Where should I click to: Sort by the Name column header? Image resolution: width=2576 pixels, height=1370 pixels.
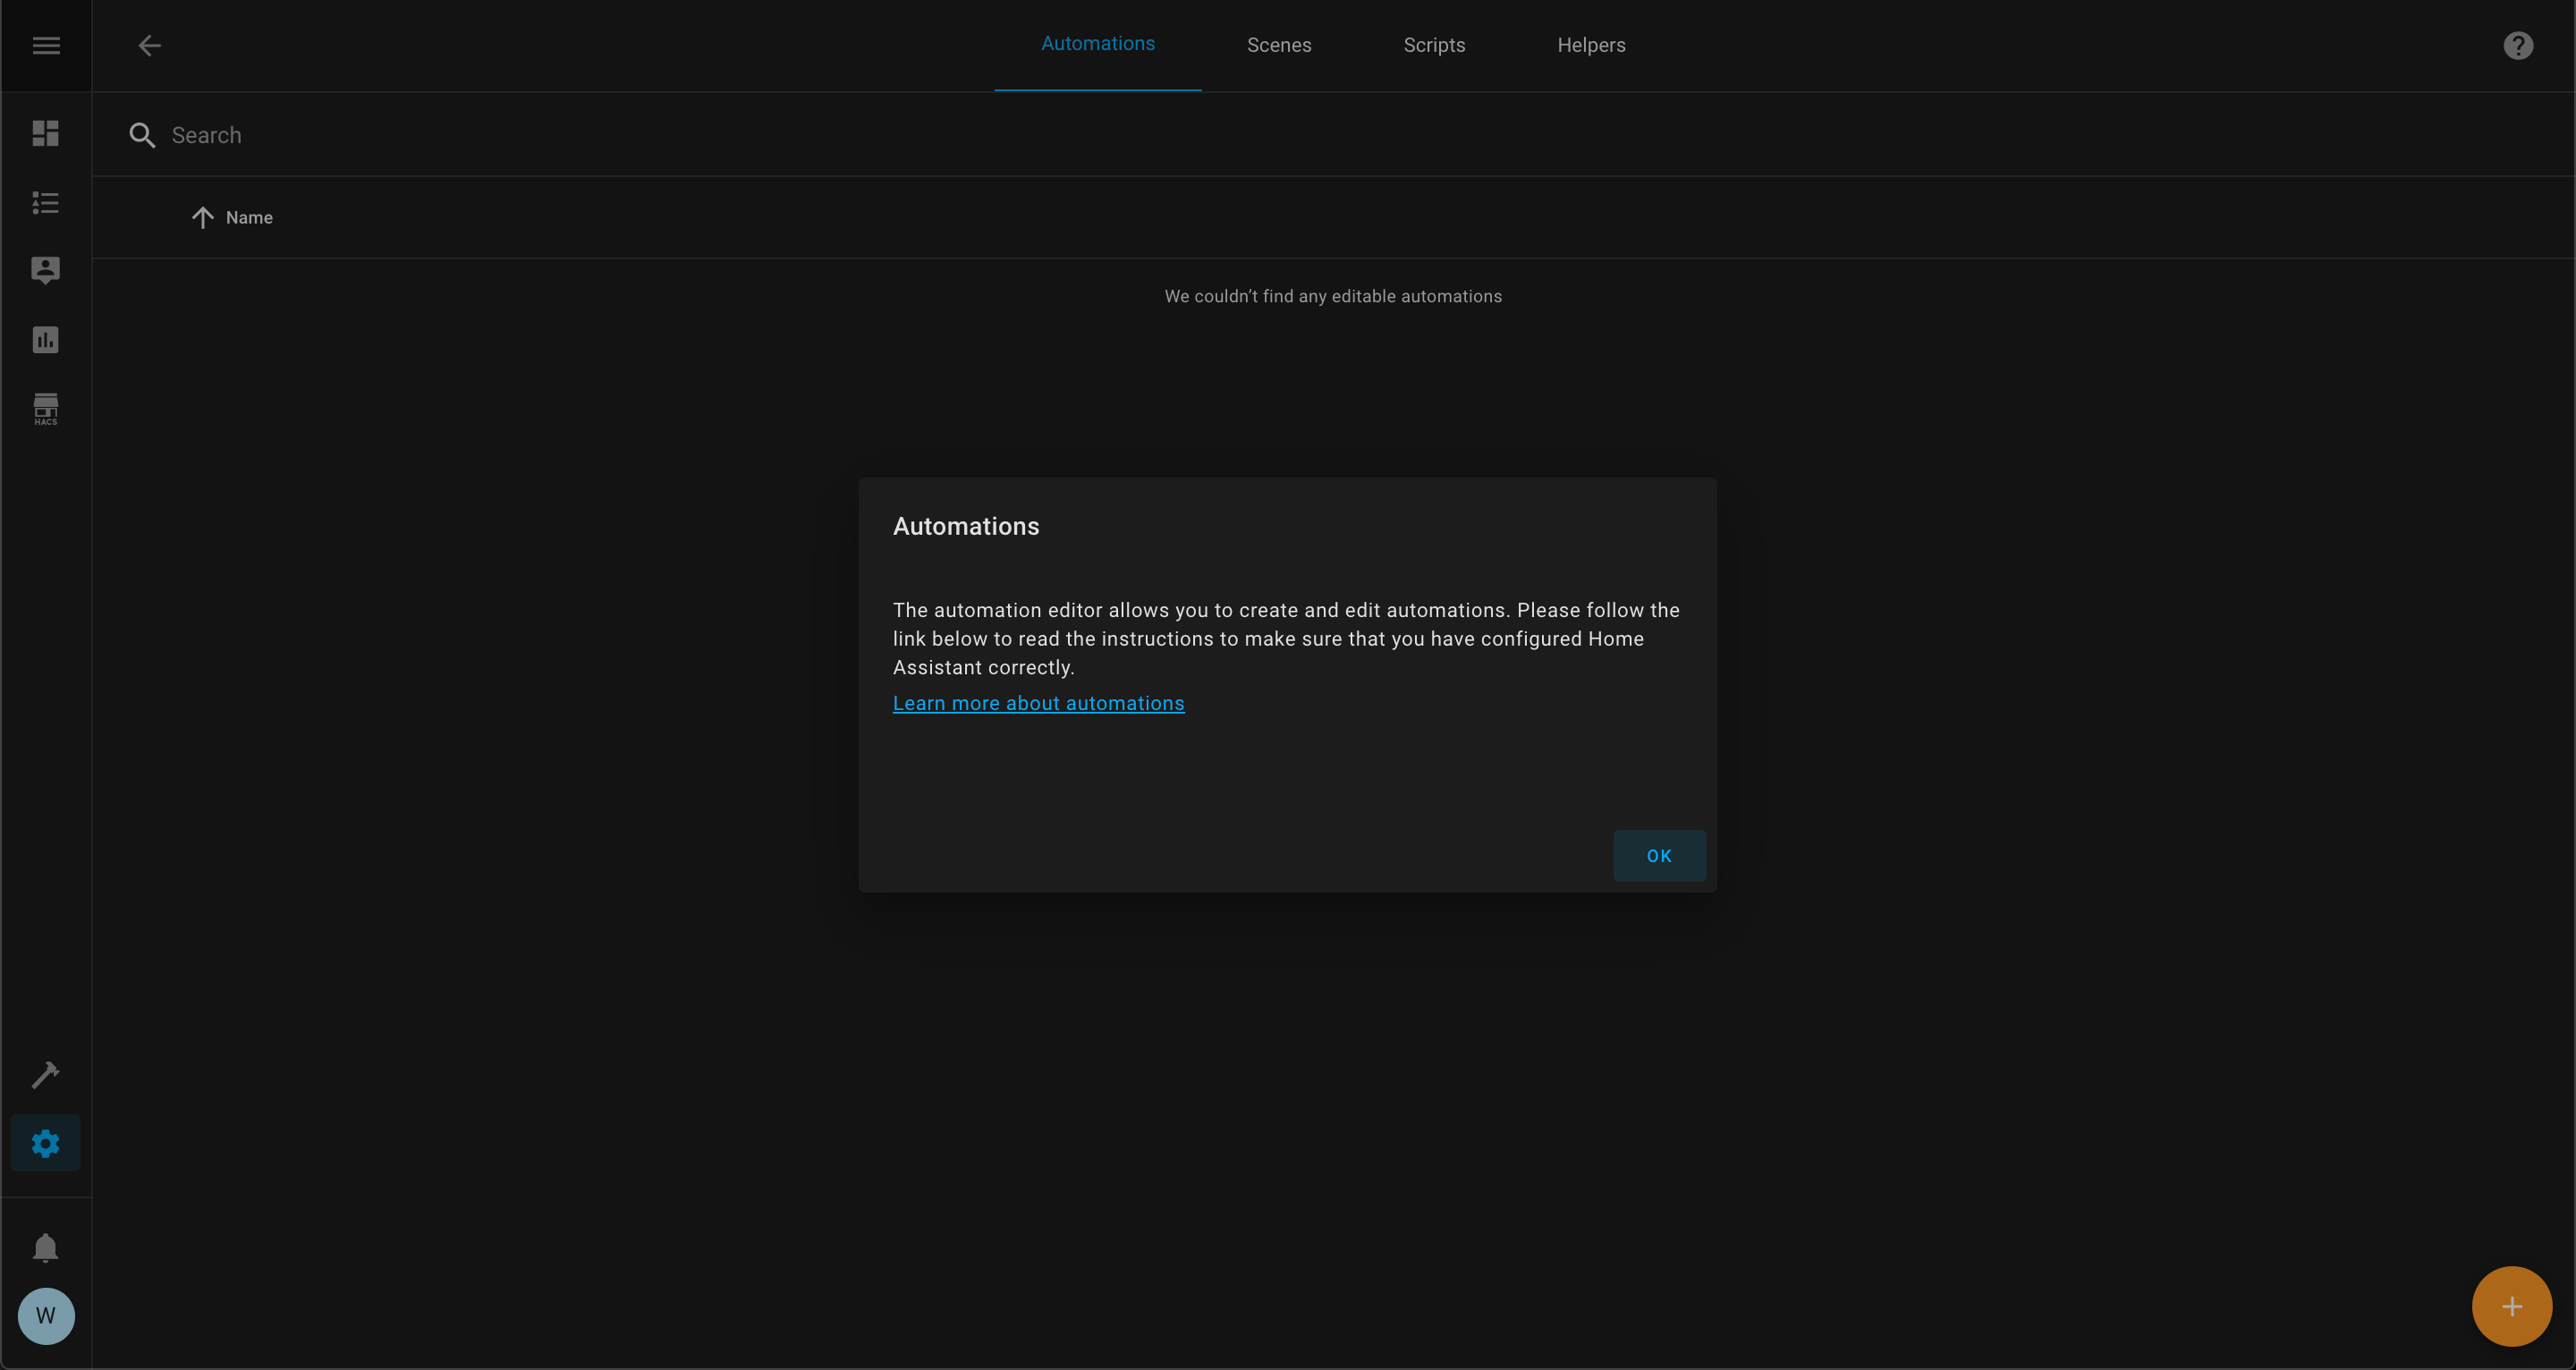249,218
